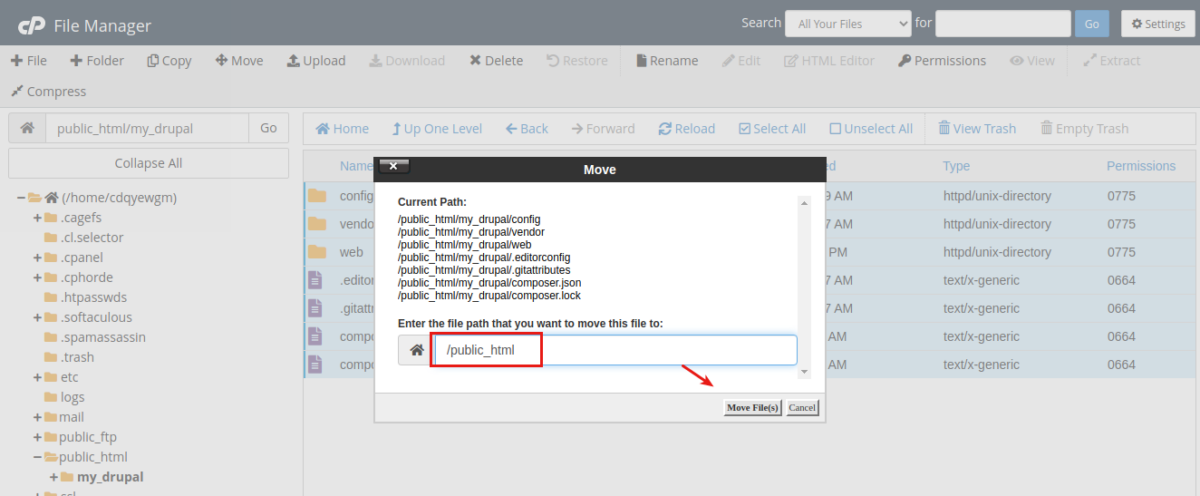Collapse the public_html folder in tree
This screenshot has width=1200, height=496.
37,457
